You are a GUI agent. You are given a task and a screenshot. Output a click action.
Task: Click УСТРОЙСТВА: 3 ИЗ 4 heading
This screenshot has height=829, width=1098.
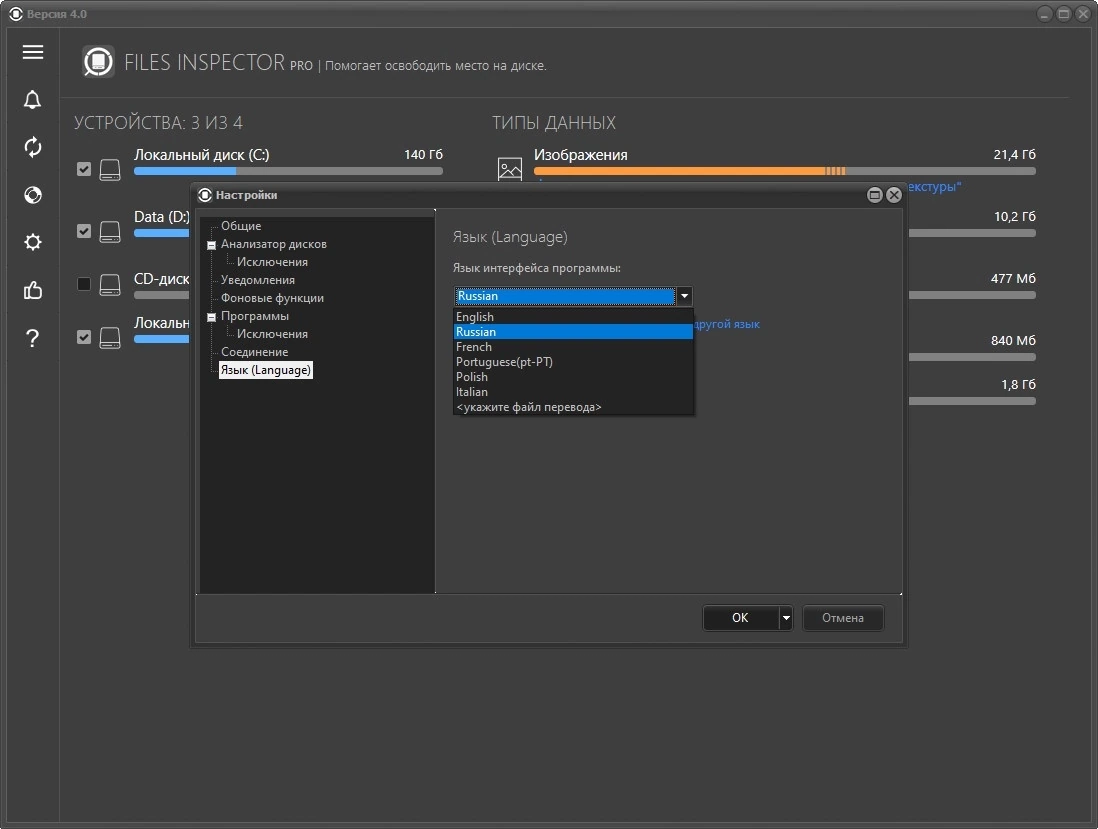click(x=158, y=123)
